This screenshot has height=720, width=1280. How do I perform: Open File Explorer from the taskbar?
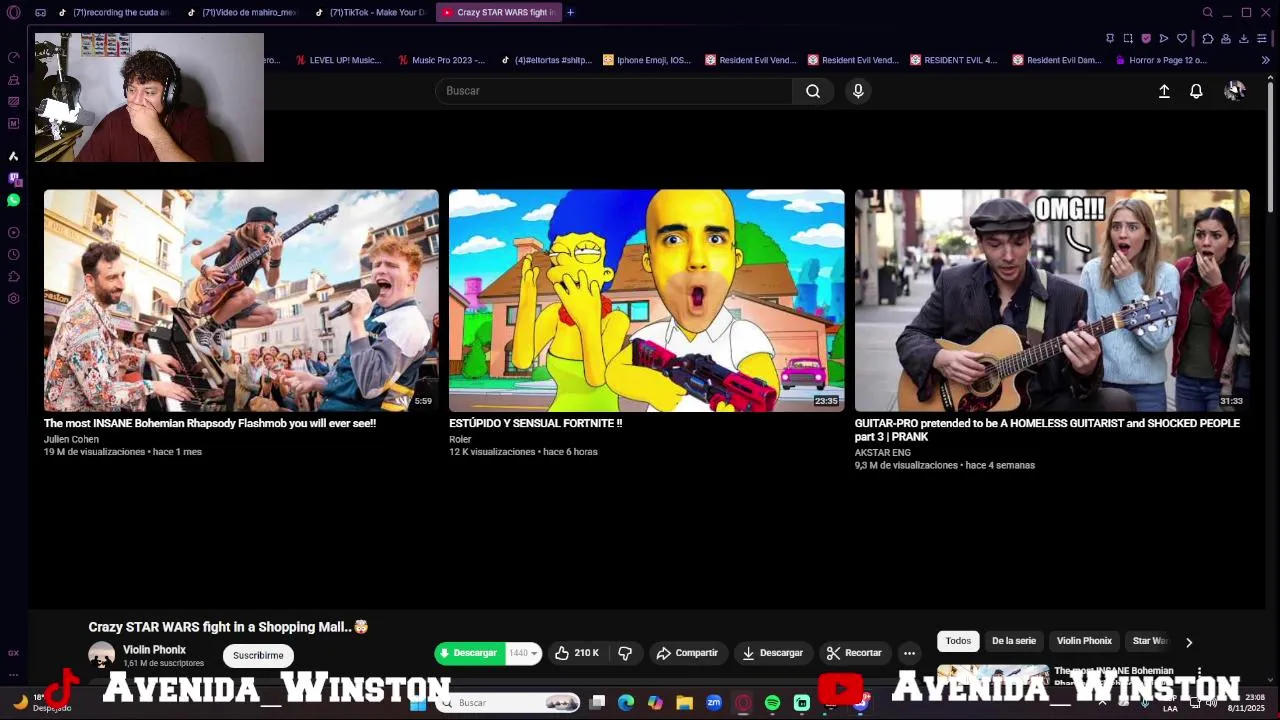click(685, 703)
